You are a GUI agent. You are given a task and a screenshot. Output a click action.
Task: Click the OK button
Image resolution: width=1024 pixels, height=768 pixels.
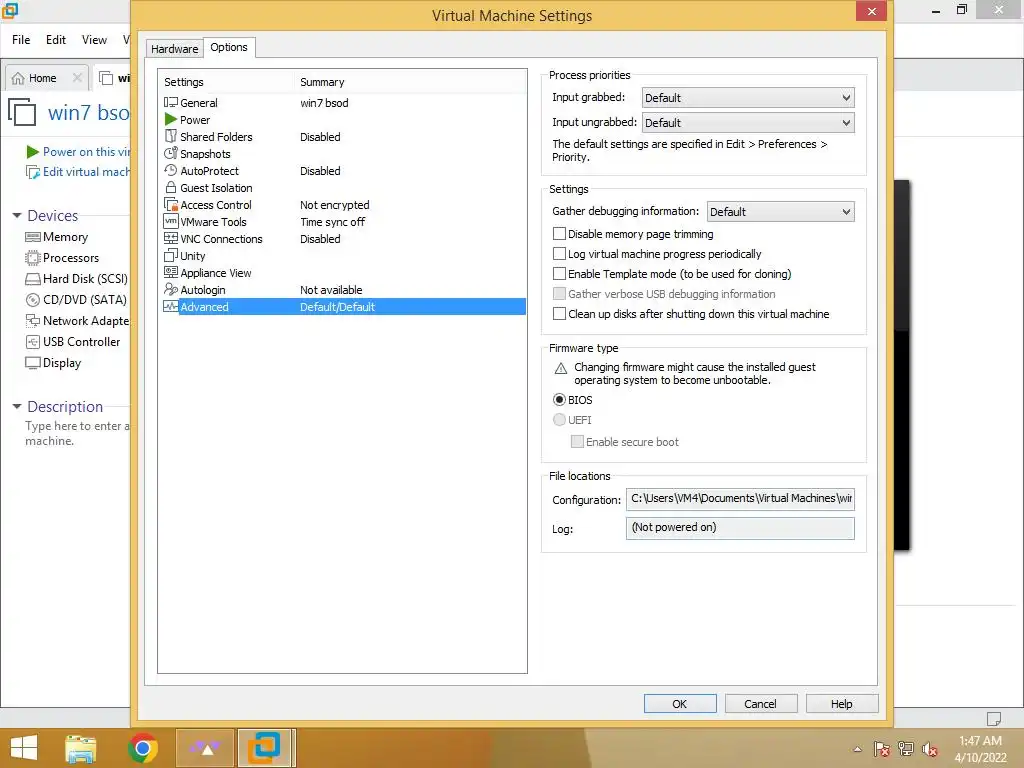point(680,704)
